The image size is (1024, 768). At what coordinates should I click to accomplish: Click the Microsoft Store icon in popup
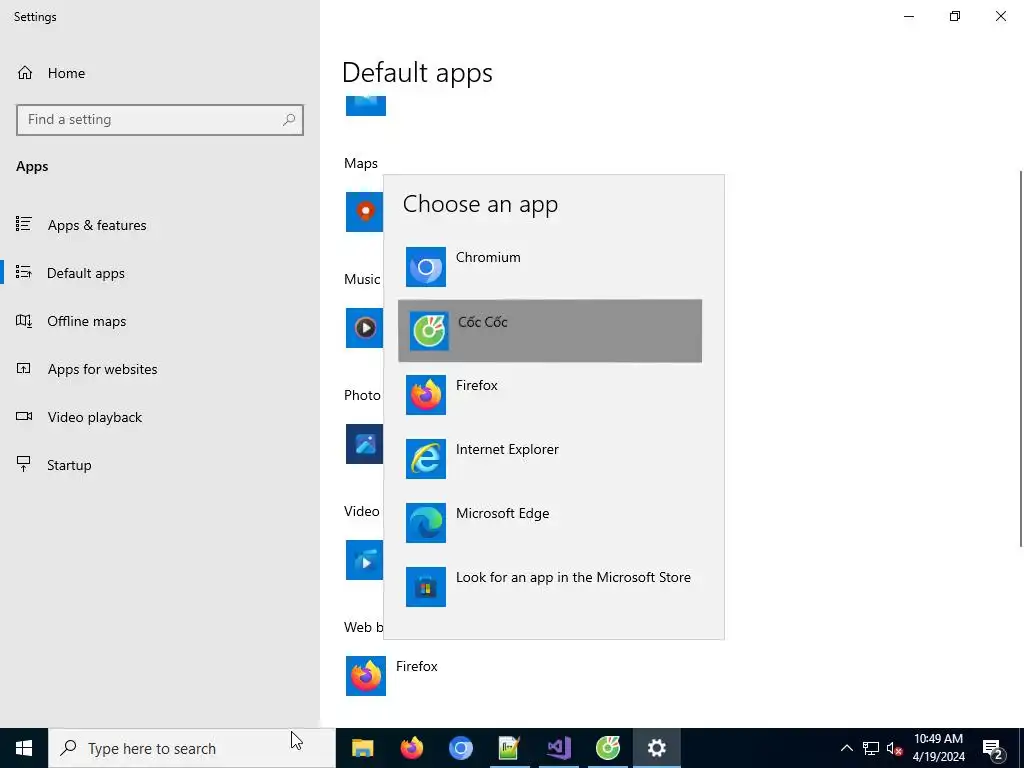(x=426, y=587)
